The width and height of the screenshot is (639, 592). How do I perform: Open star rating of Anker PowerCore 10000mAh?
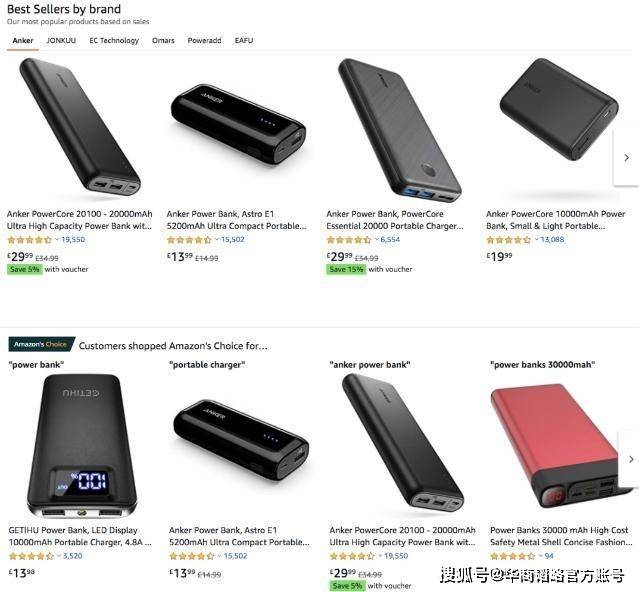coord(509,240)
